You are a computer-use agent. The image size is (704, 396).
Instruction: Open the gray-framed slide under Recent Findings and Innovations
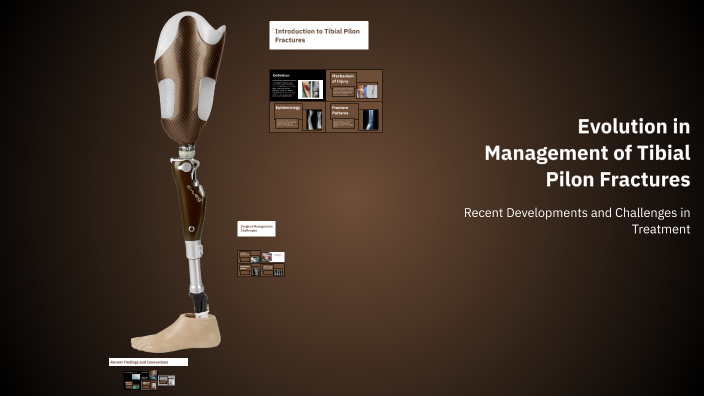click(167, 381)
